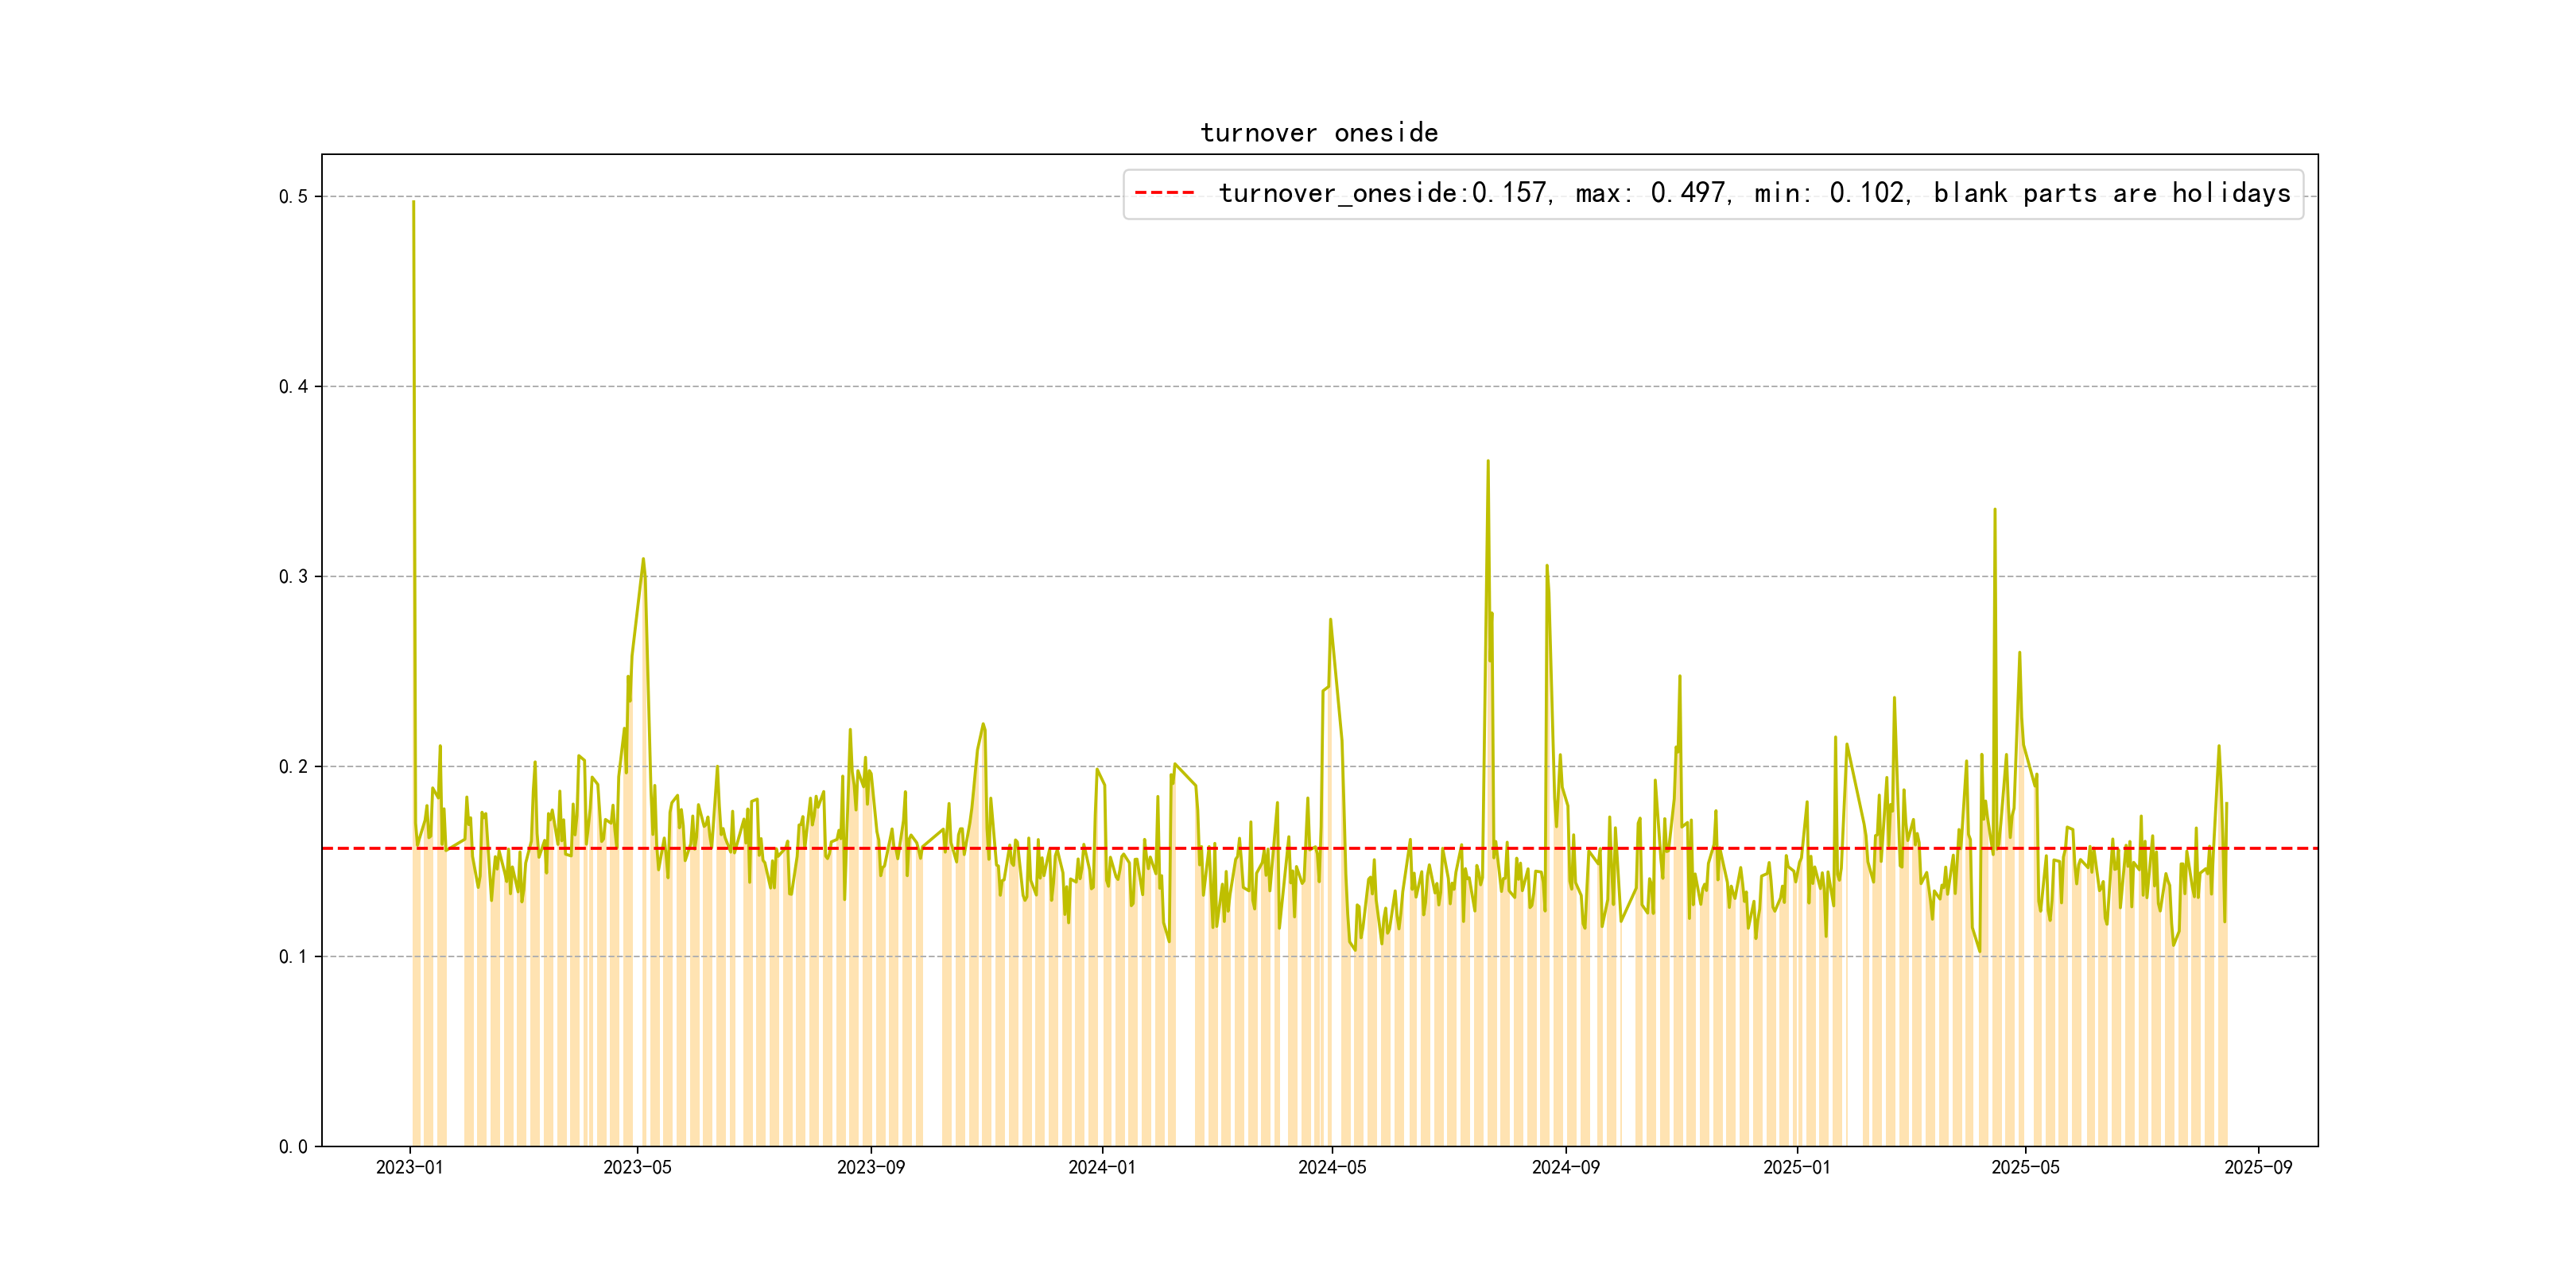Click the 2023-01 x-axis label

[409, 1167]
